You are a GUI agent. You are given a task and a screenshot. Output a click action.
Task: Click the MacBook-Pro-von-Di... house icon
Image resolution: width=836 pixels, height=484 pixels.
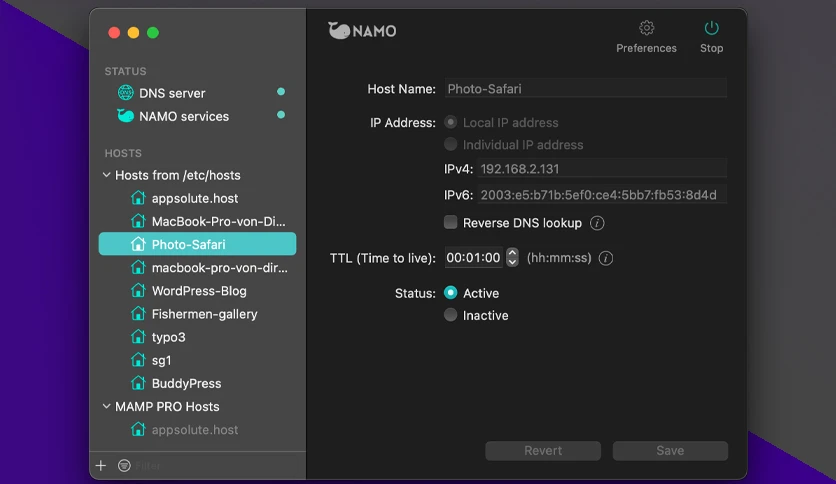[x=138, y=221]
